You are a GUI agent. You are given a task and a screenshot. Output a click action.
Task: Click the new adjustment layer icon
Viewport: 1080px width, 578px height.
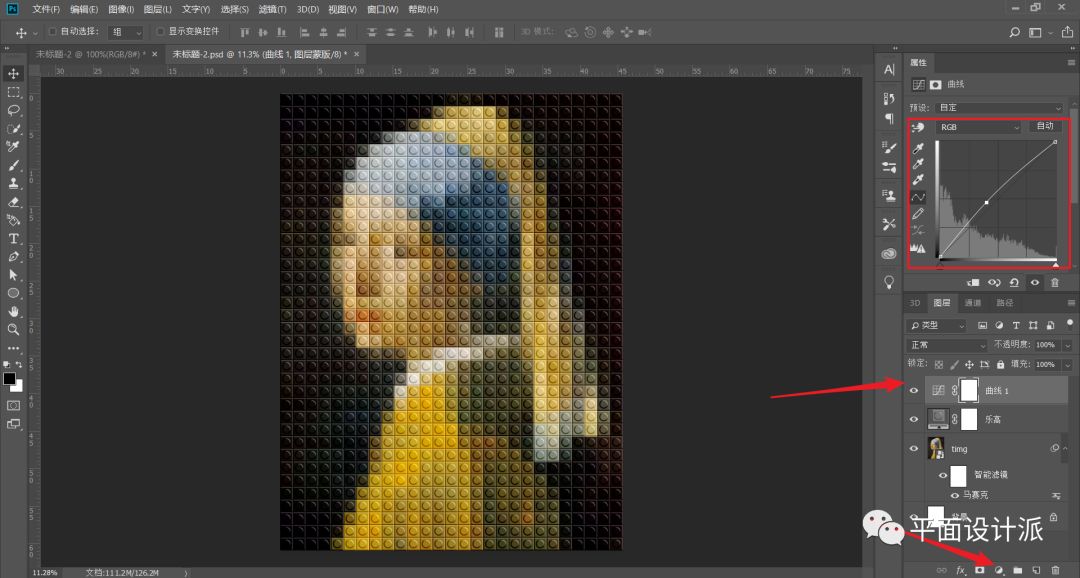click(x=998, y=569)
